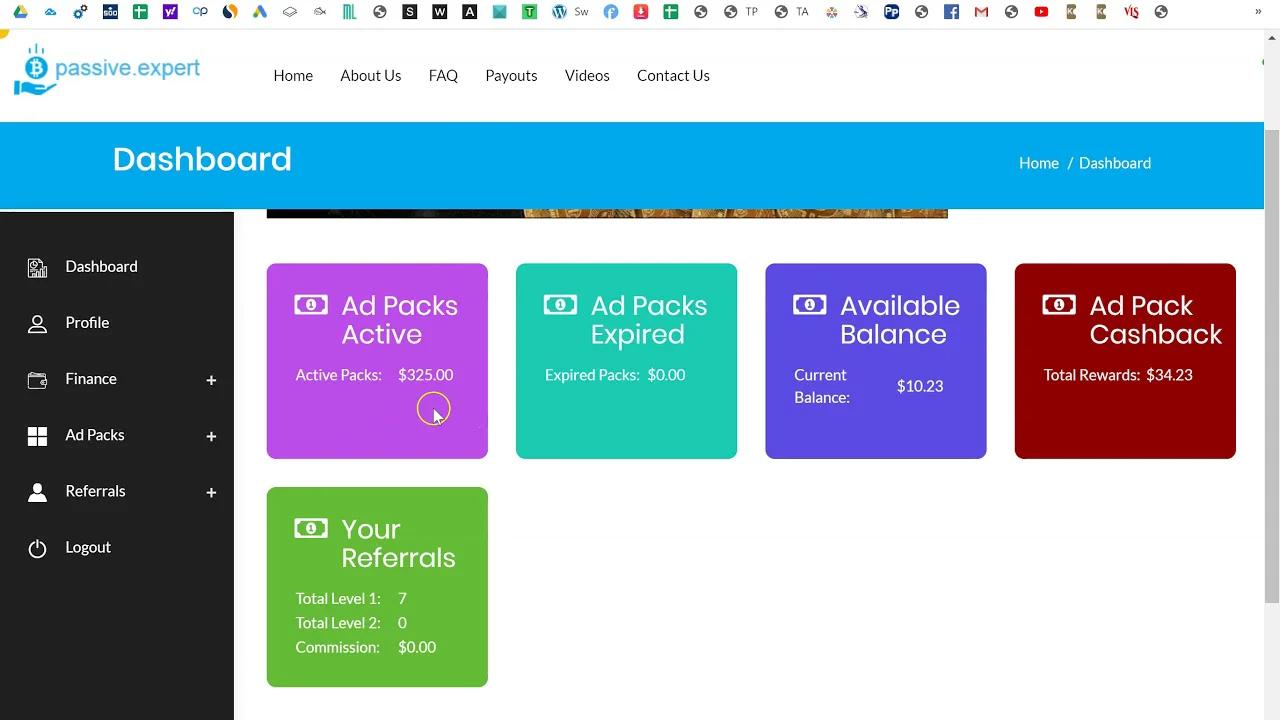Expand the Finance submenu plus sign
This screenshot has width=1280, height=720.
click(211, 380)
